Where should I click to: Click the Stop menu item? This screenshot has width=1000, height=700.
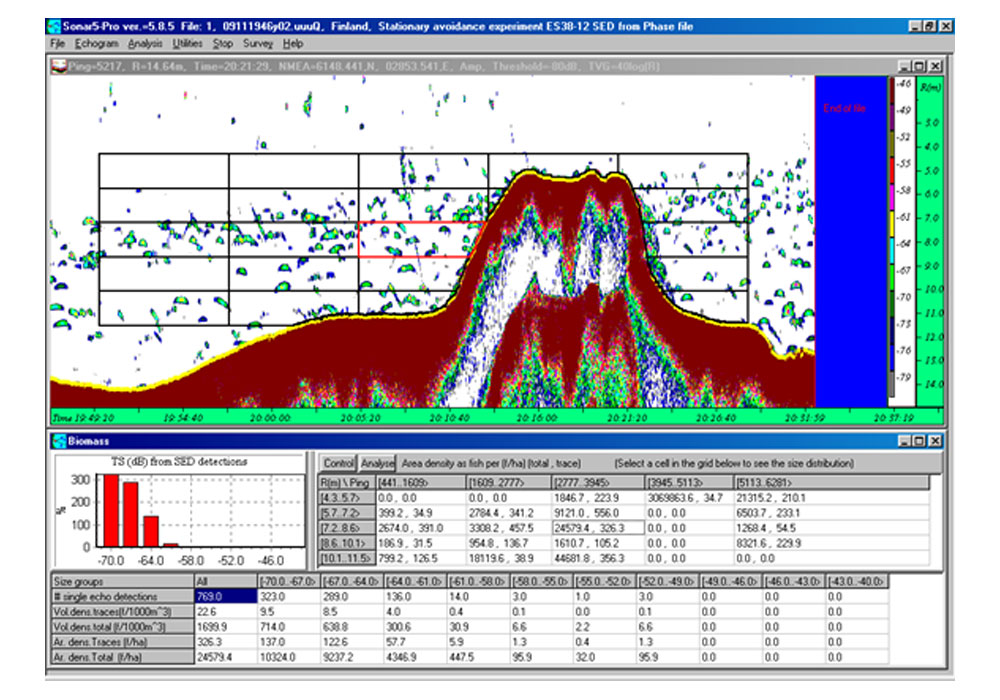(x=223, y=44)
